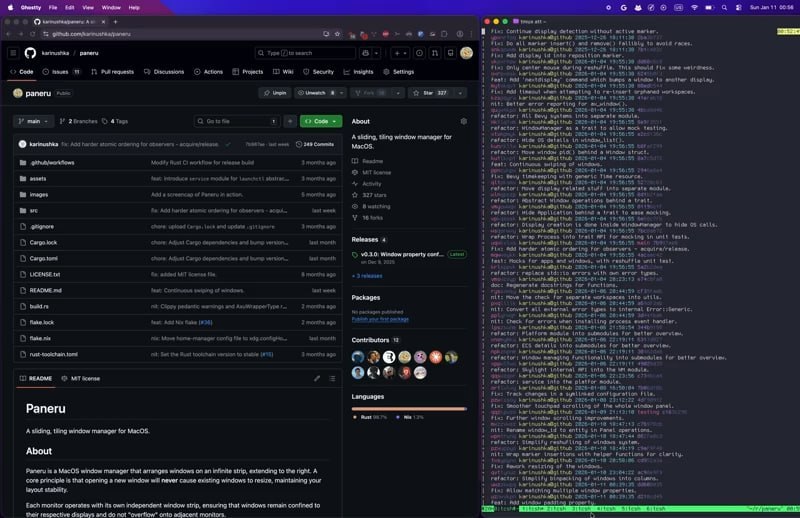The width and height of the screenshot is (800, 518).
Task: Click the battery icon in menu bar
Action: 709,8
